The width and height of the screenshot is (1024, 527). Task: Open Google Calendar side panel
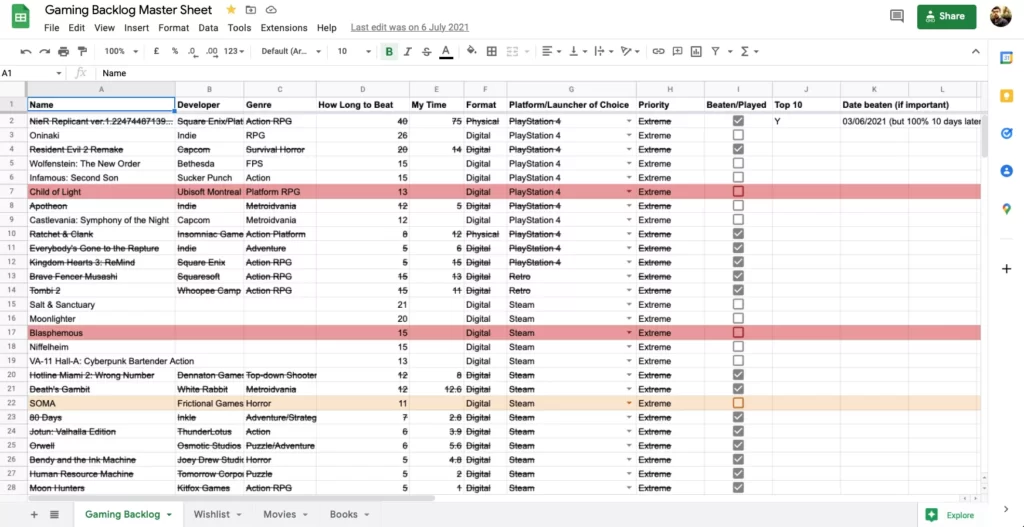point(1006,58)
